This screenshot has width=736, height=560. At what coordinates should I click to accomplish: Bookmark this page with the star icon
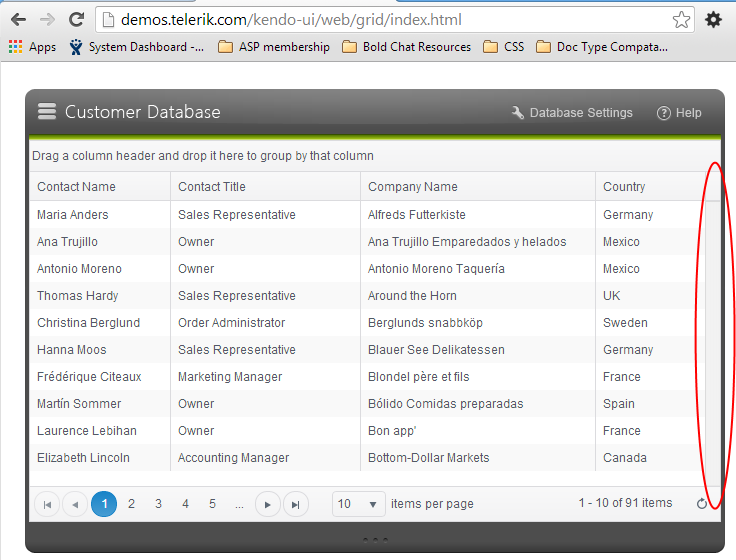coord(681,20)
